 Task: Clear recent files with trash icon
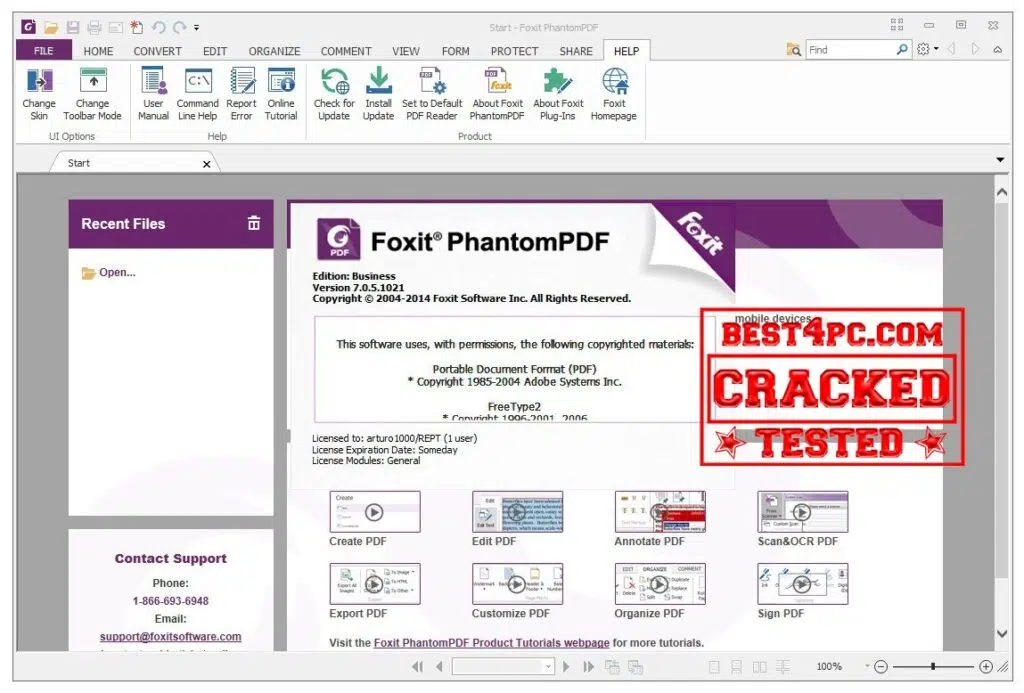(x=254, y=223)
